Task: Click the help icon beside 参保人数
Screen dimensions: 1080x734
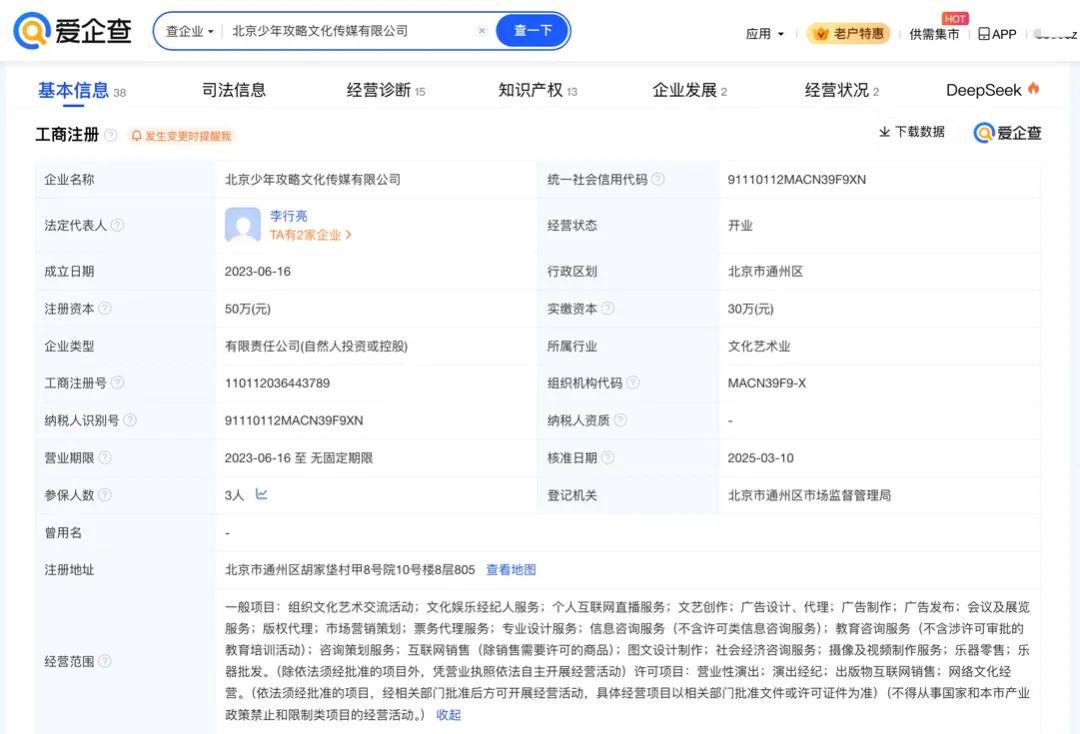Action: 105,494
